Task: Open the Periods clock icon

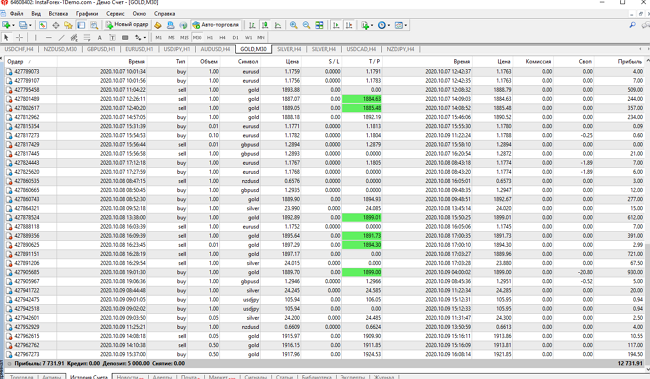Action: point(381,25)
